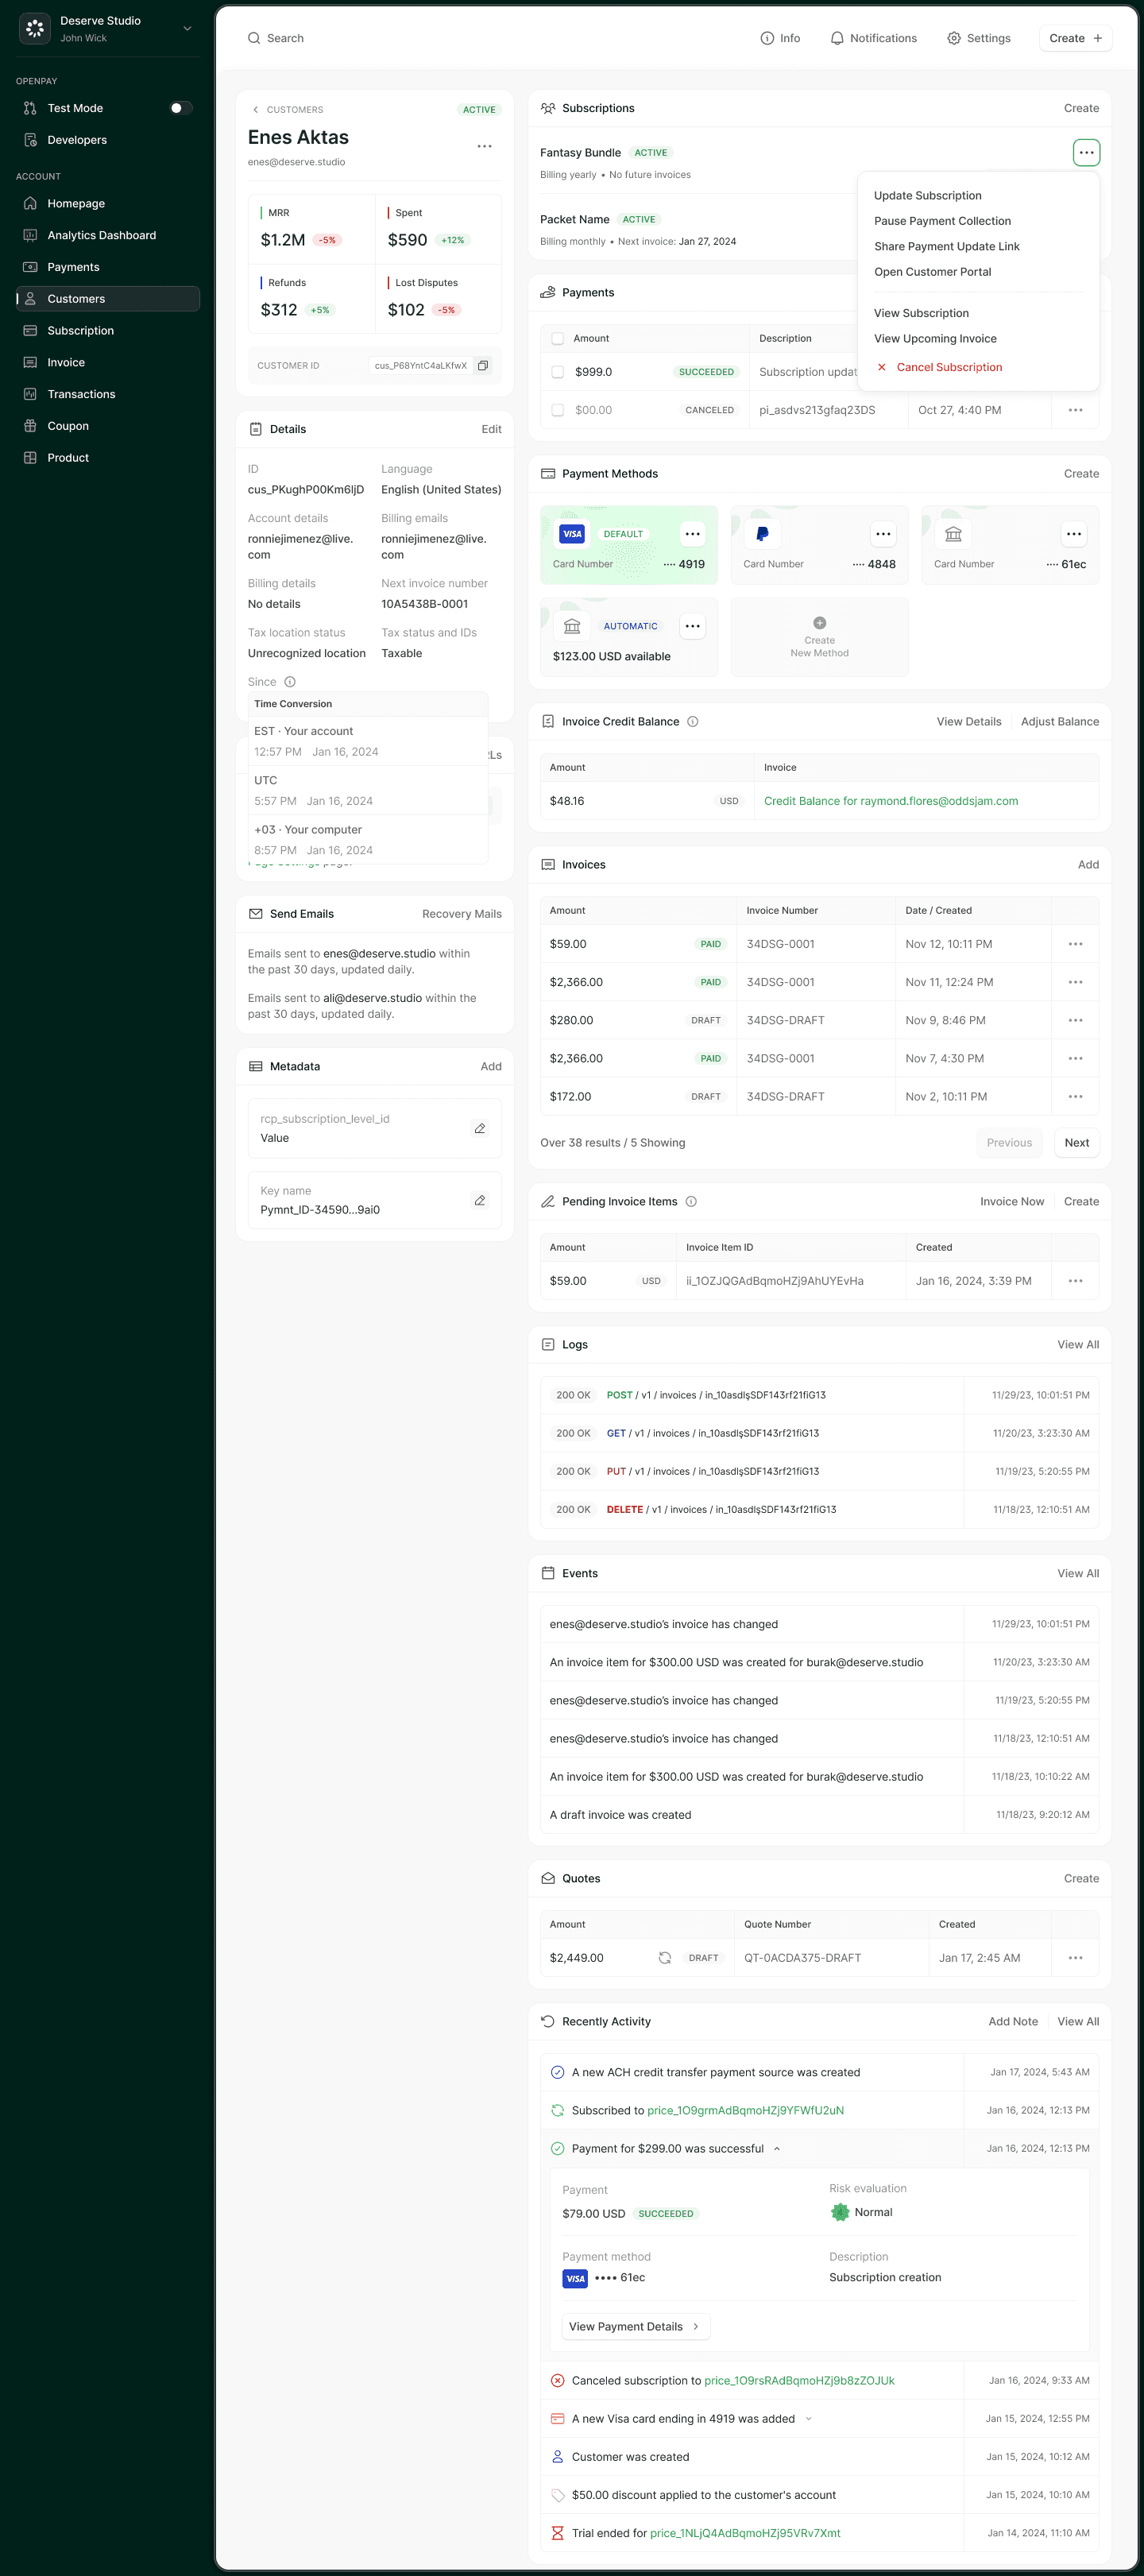1144x2576 pixels.
Task: Click Next on invoices pagination
Action: click(1076, 1143)
